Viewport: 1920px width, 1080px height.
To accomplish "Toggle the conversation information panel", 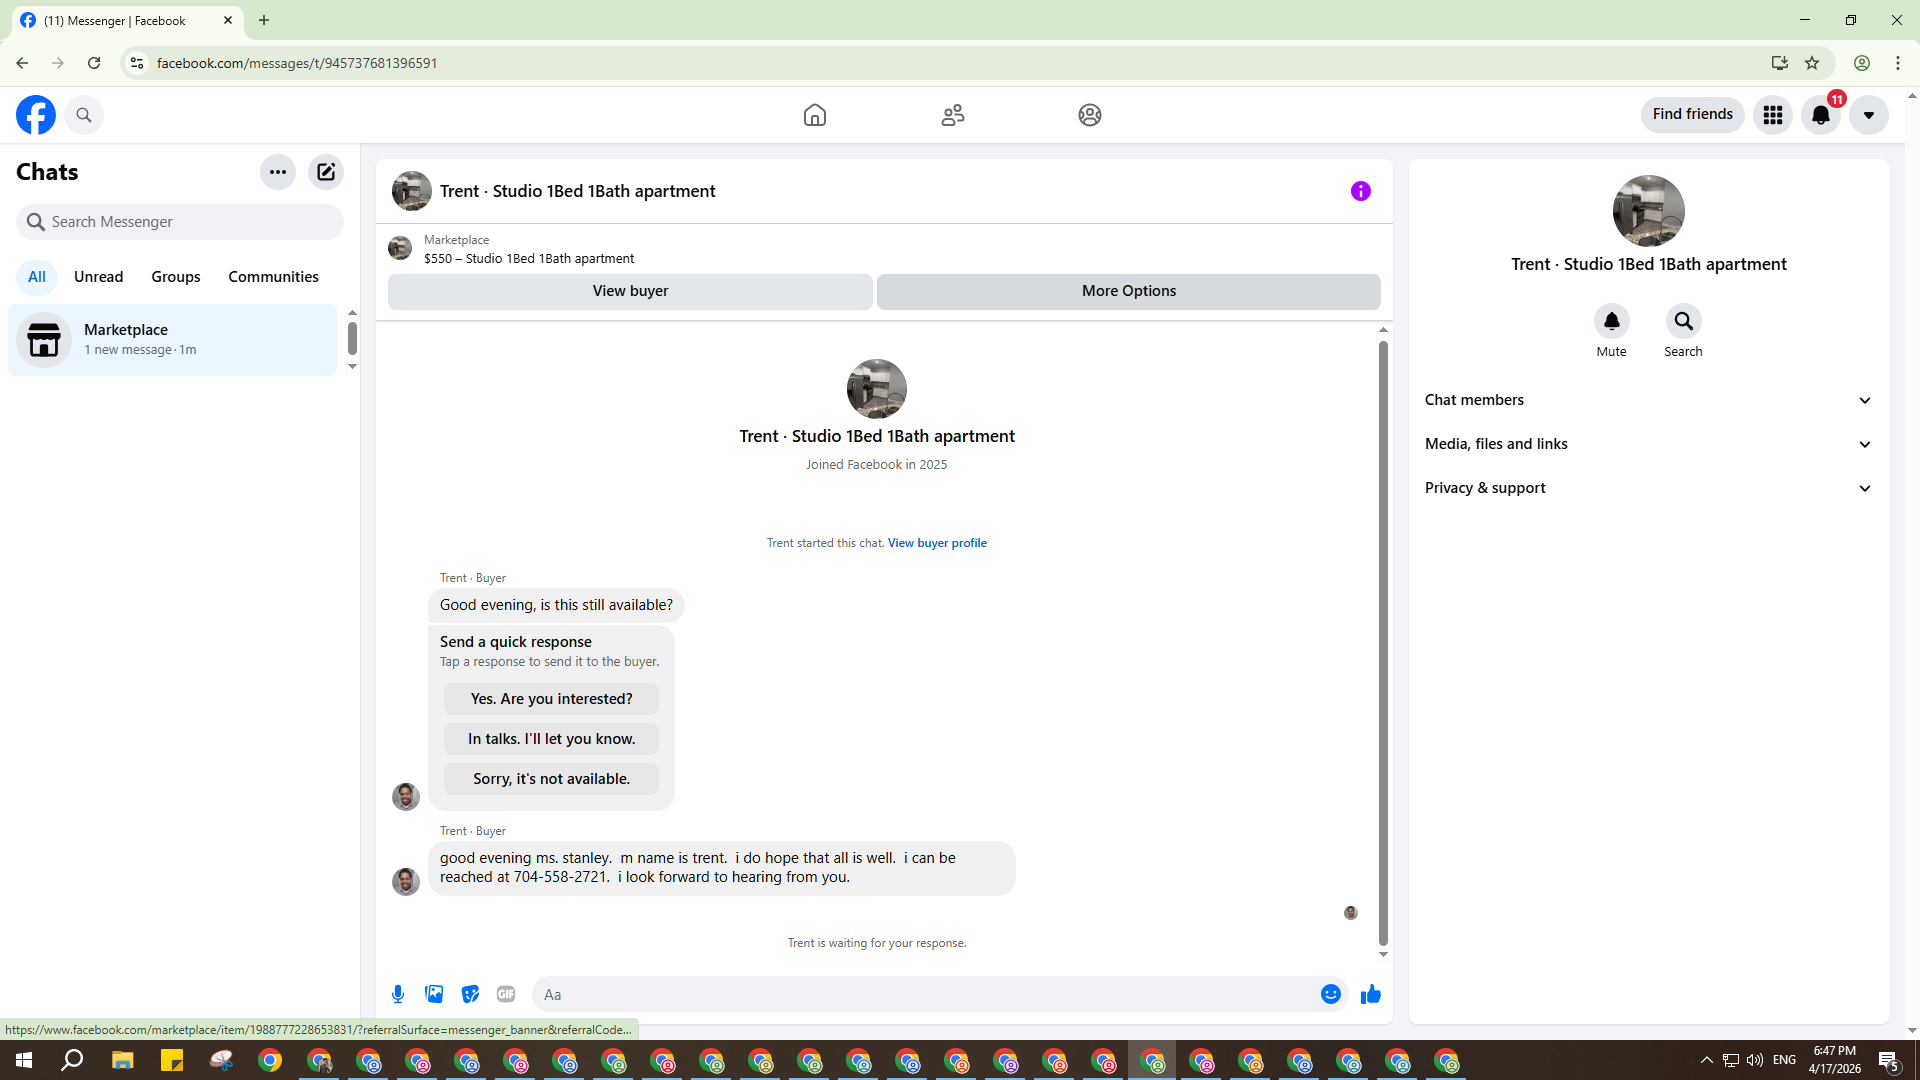I will (1360, 191).
